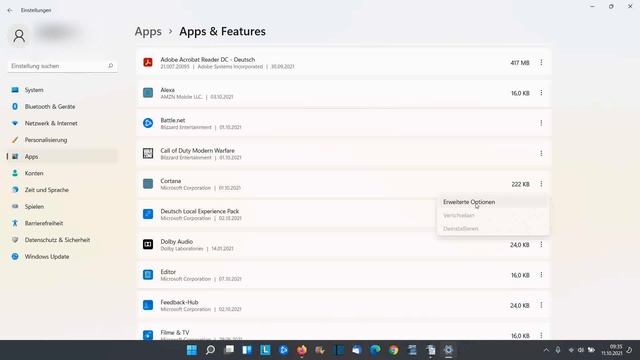The width and height of the screenshot is (640, 360).
Task: Click the Feedback-Hub app icon
Action: coord(148,305)
